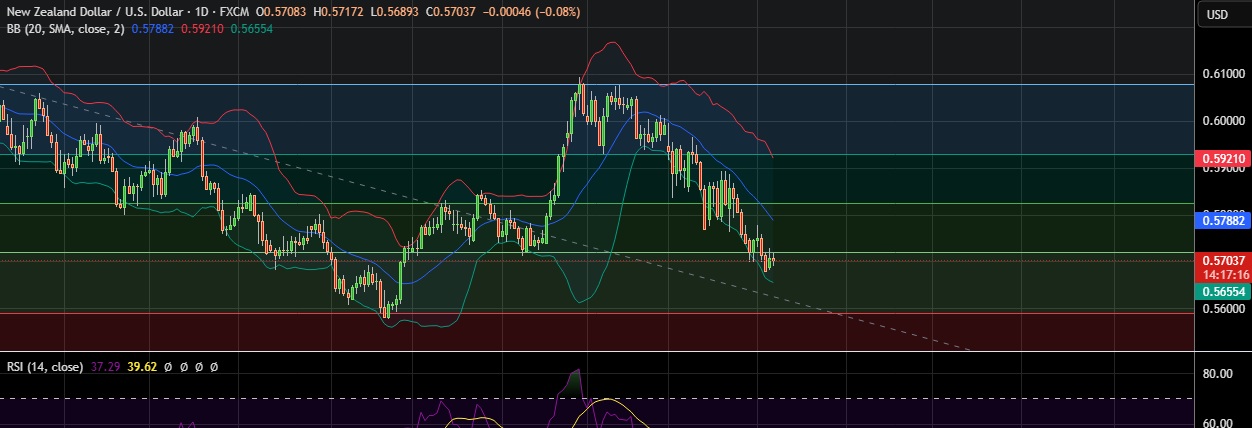
Task: Click the red 0.59210 price axis label
Action: [1222, 158]
